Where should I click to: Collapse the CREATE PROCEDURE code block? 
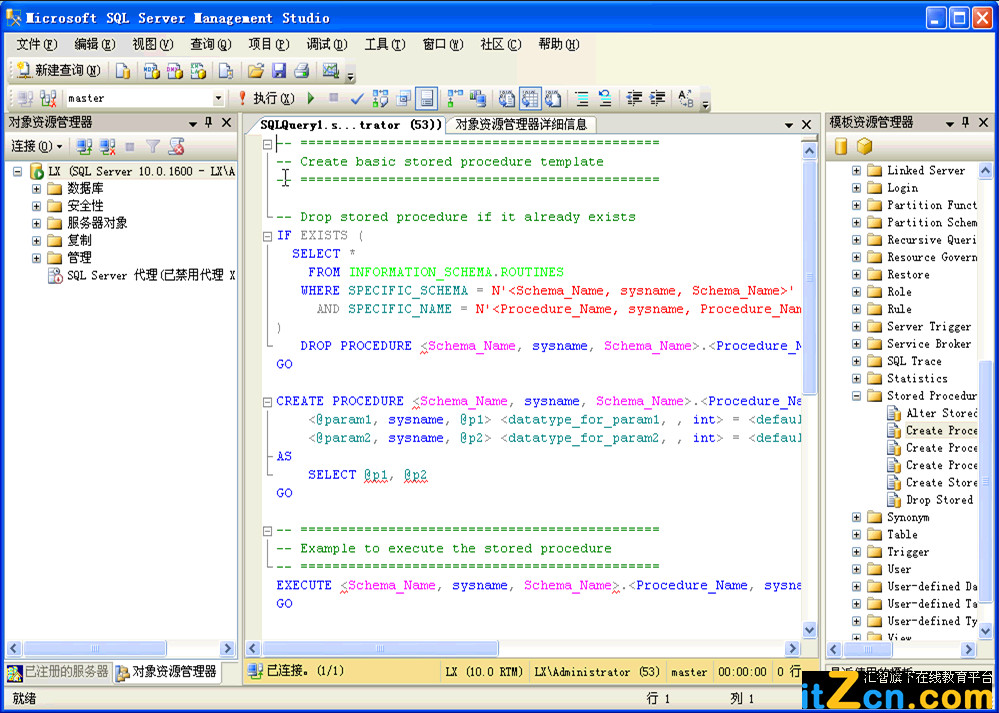tap(268, 402)
